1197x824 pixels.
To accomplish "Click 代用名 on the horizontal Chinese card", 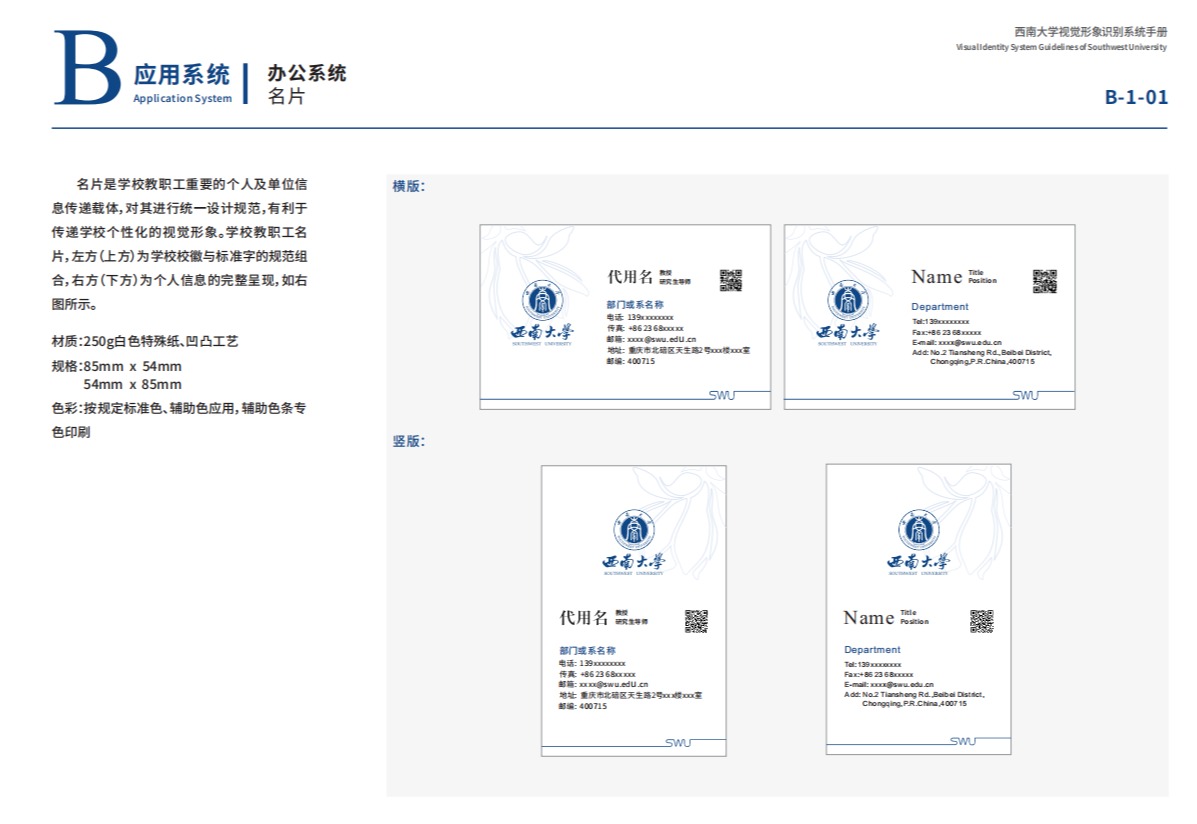I will (x=630, y=277).
